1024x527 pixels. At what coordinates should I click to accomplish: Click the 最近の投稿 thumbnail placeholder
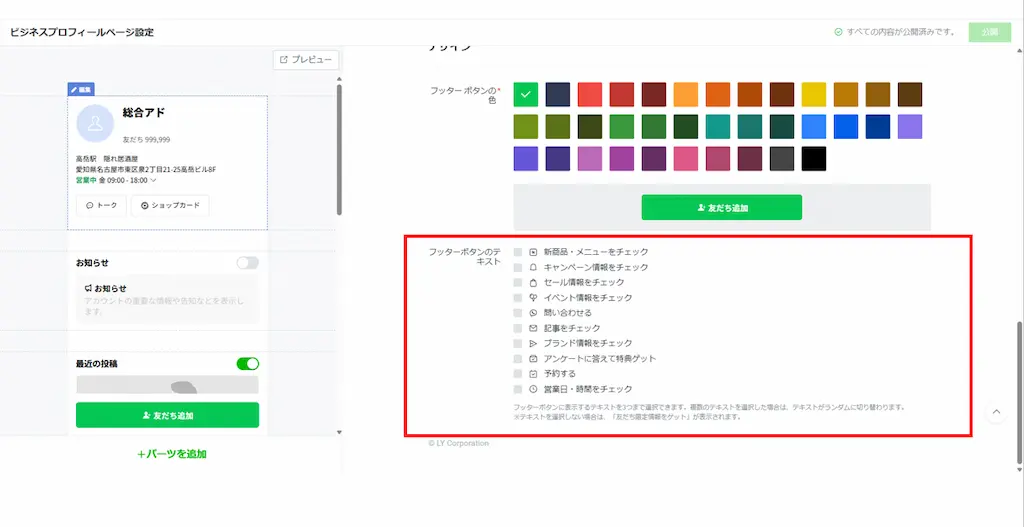pyautogui.click(x=167, y=385)
